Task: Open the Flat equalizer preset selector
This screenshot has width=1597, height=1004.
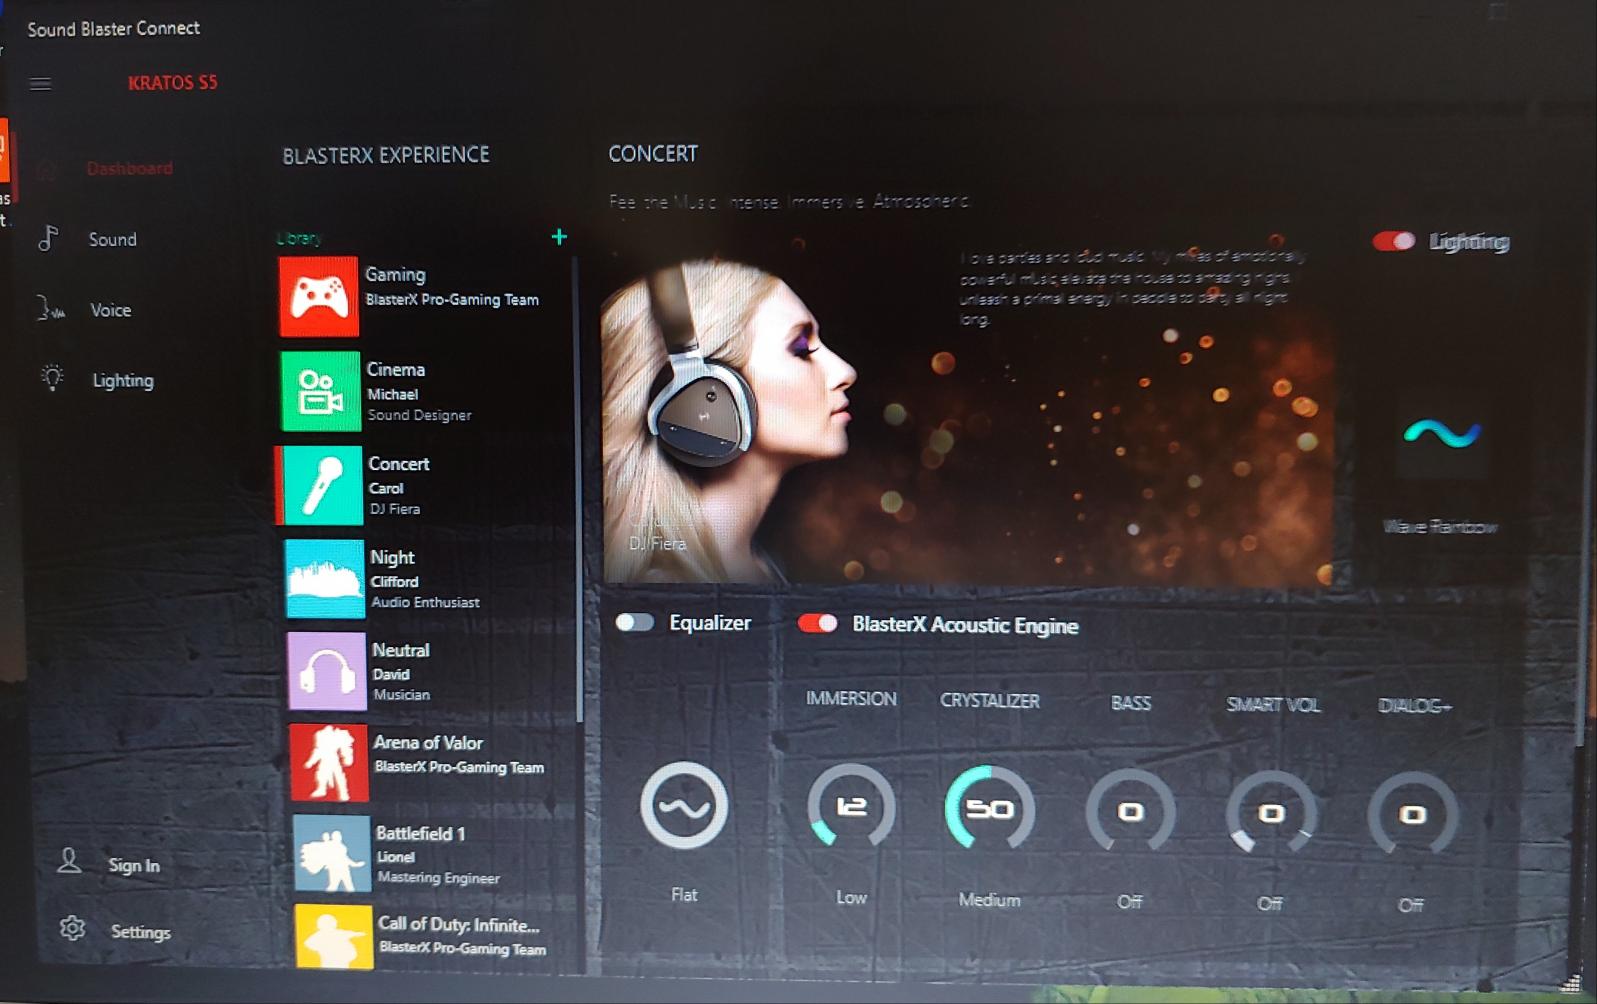Action: (684, 806)
